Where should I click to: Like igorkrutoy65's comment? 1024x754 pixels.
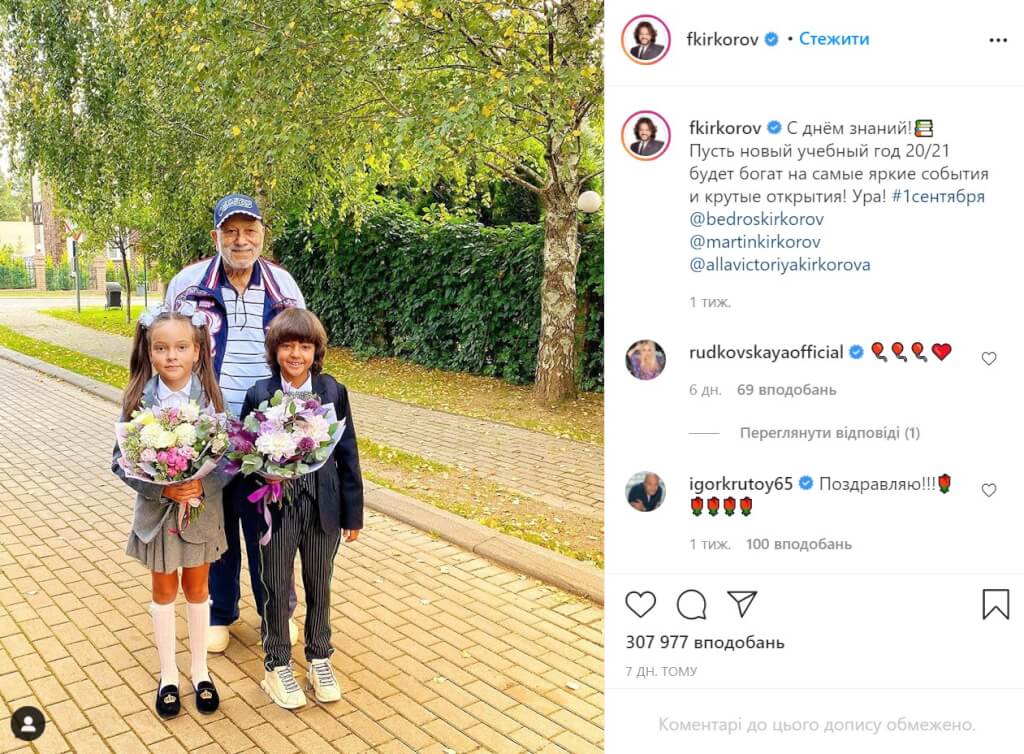click(x=989, y=490)
